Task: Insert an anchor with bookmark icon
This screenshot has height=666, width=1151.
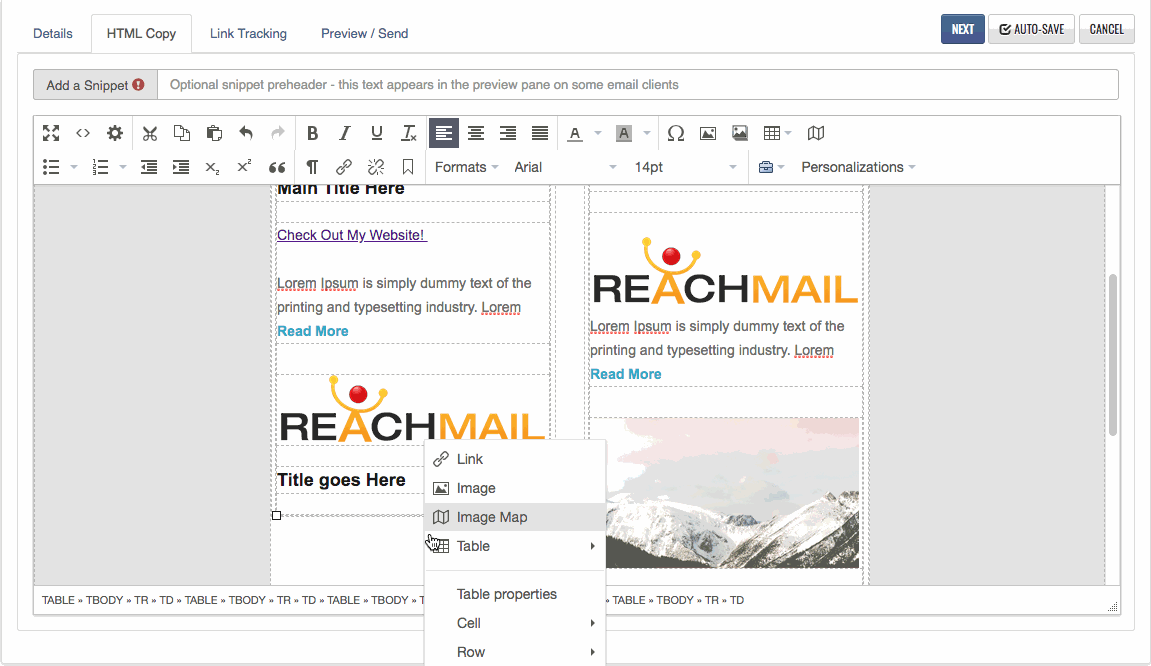Action: coord(408,167)
